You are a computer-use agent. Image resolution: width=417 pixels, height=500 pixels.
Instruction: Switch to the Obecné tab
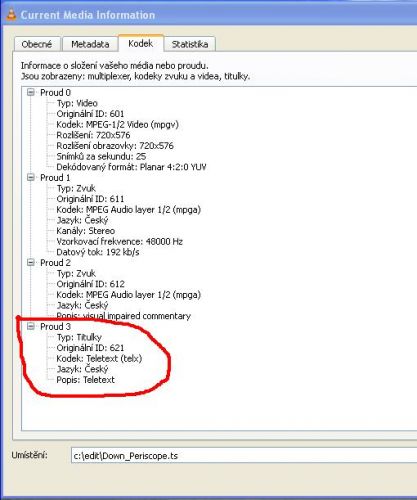[37, 44]
